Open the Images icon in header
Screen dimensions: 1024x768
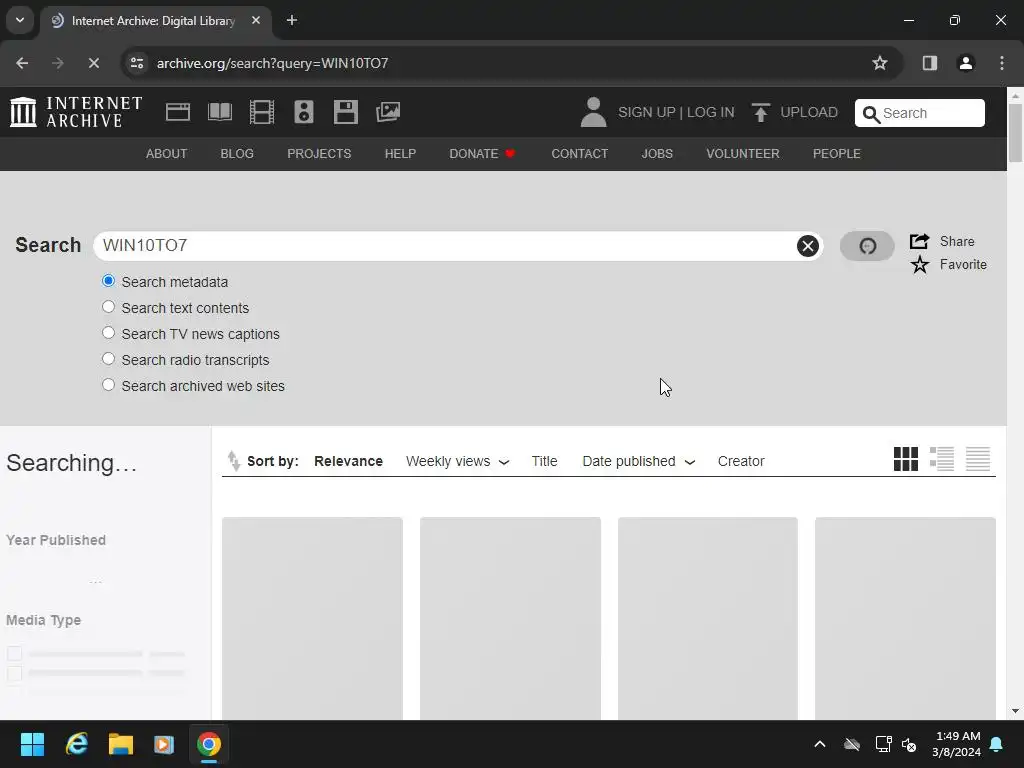(388, 112)
